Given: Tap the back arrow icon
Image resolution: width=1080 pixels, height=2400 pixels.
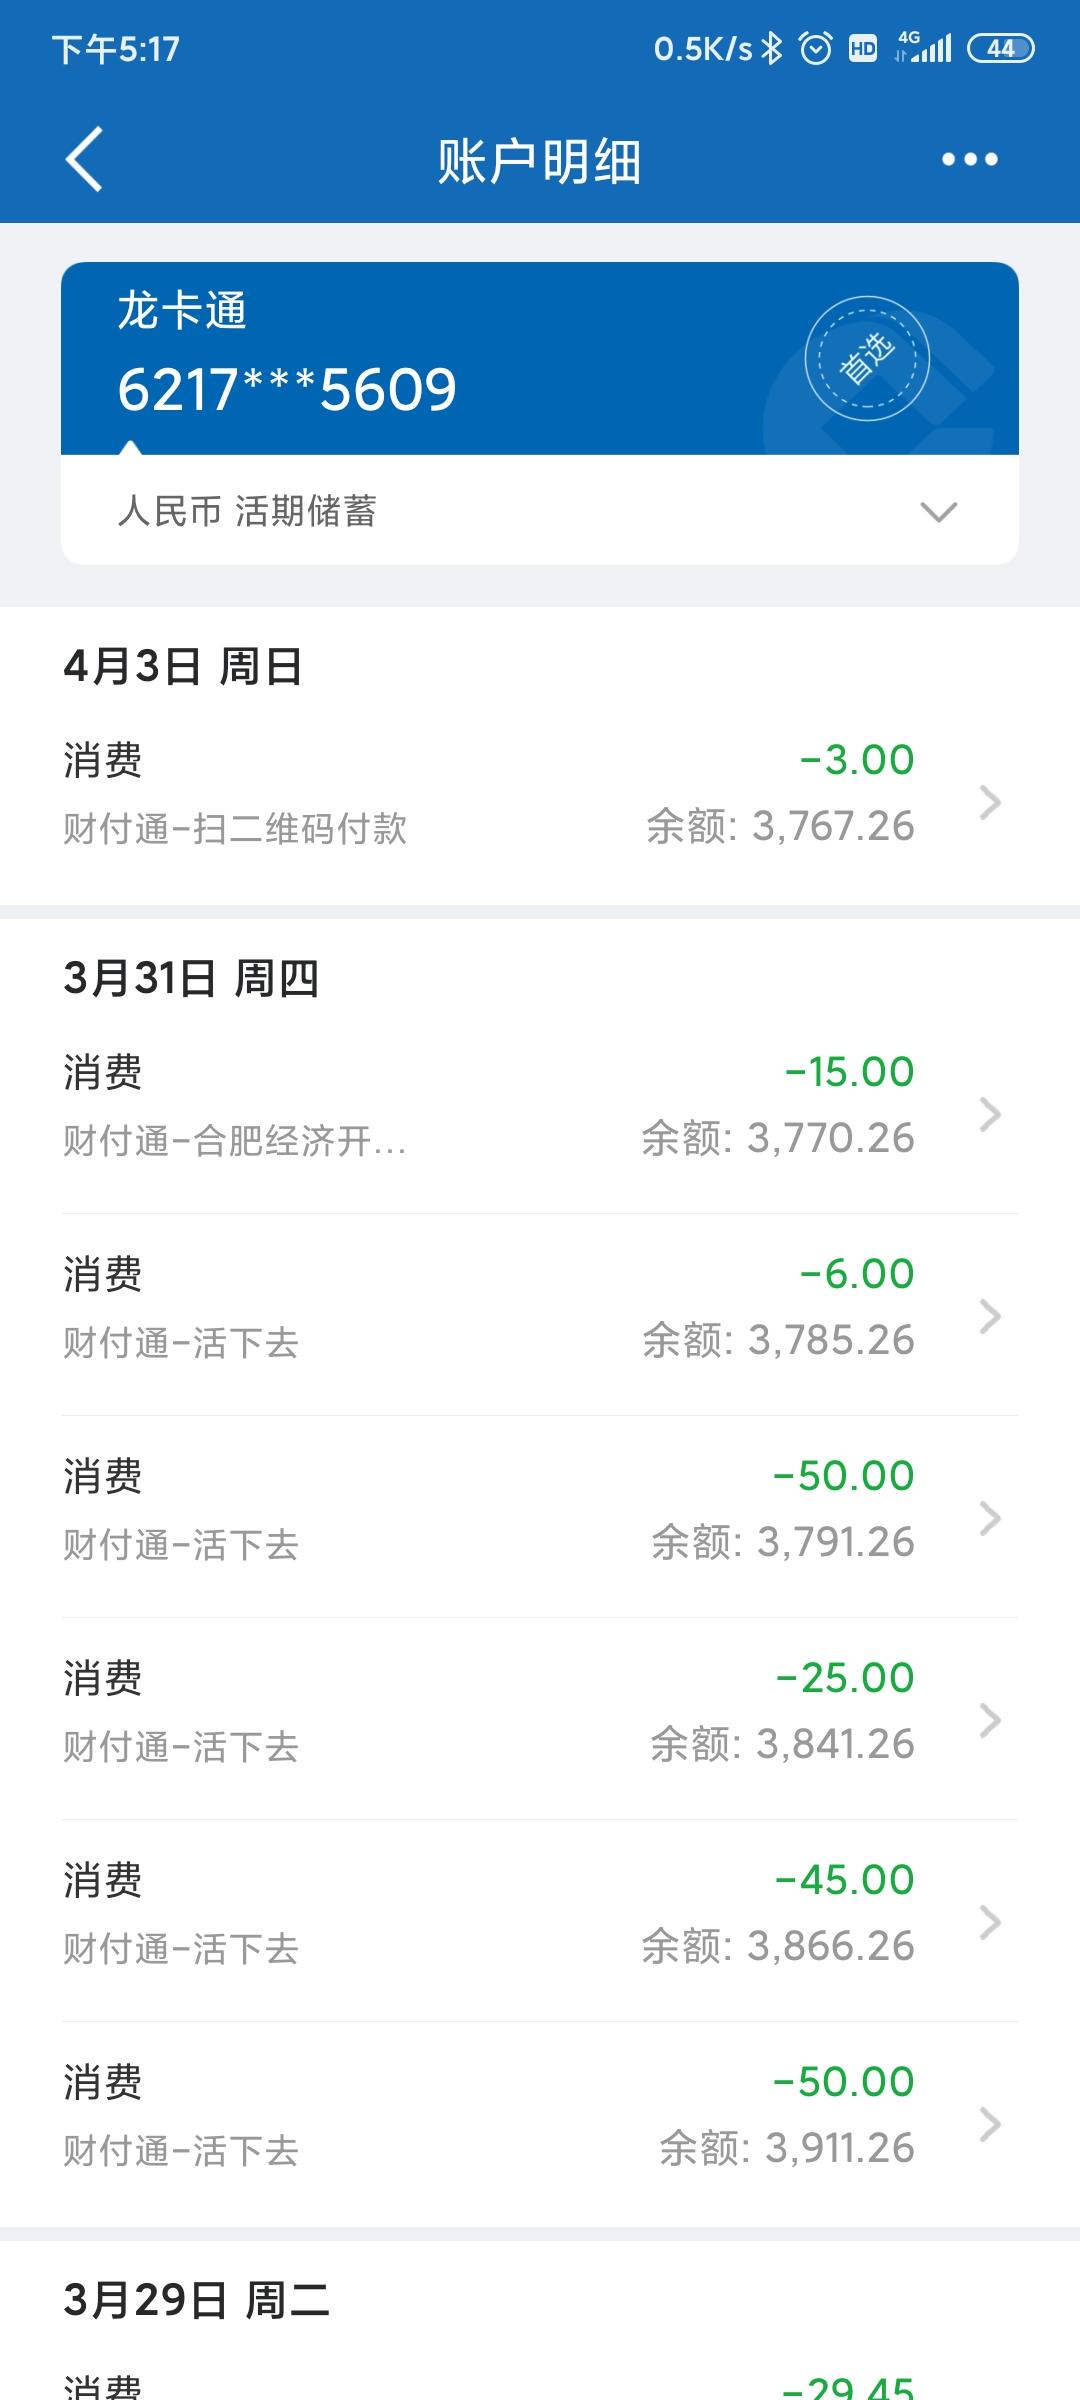Looking at the screenshot, I should pos(85,159).
